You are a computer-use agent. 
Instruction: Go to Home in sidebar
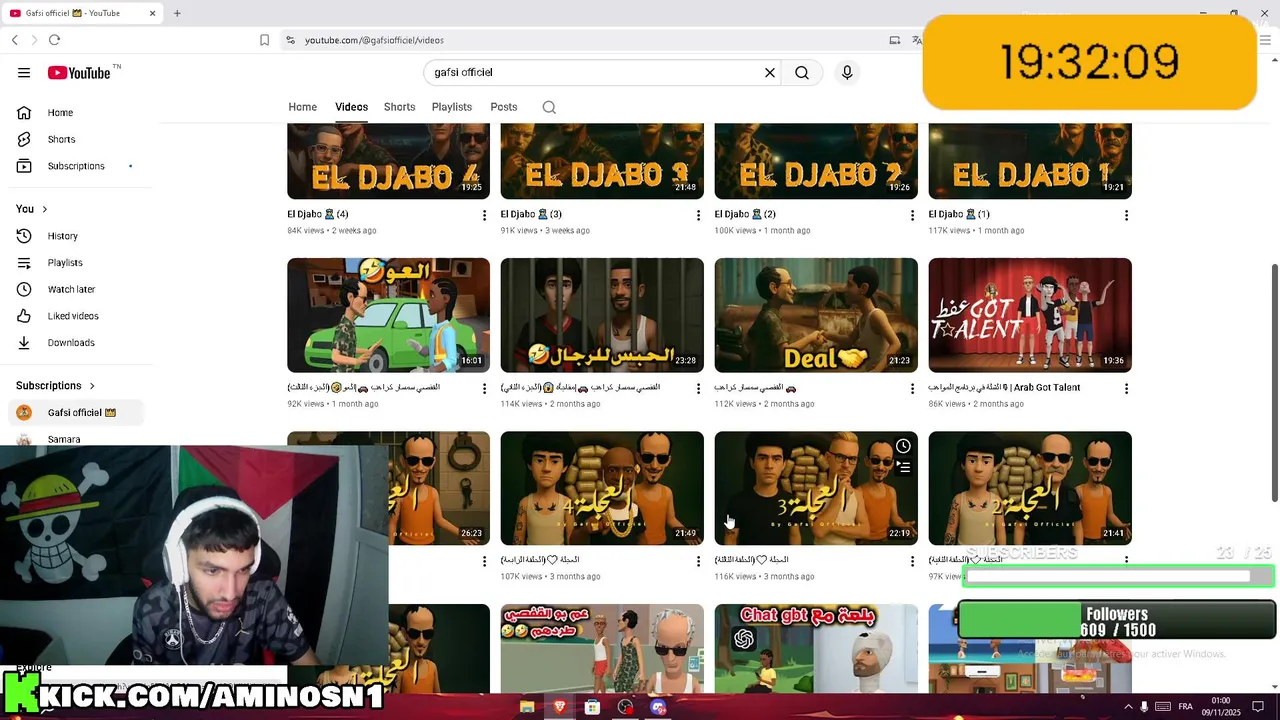77,112
